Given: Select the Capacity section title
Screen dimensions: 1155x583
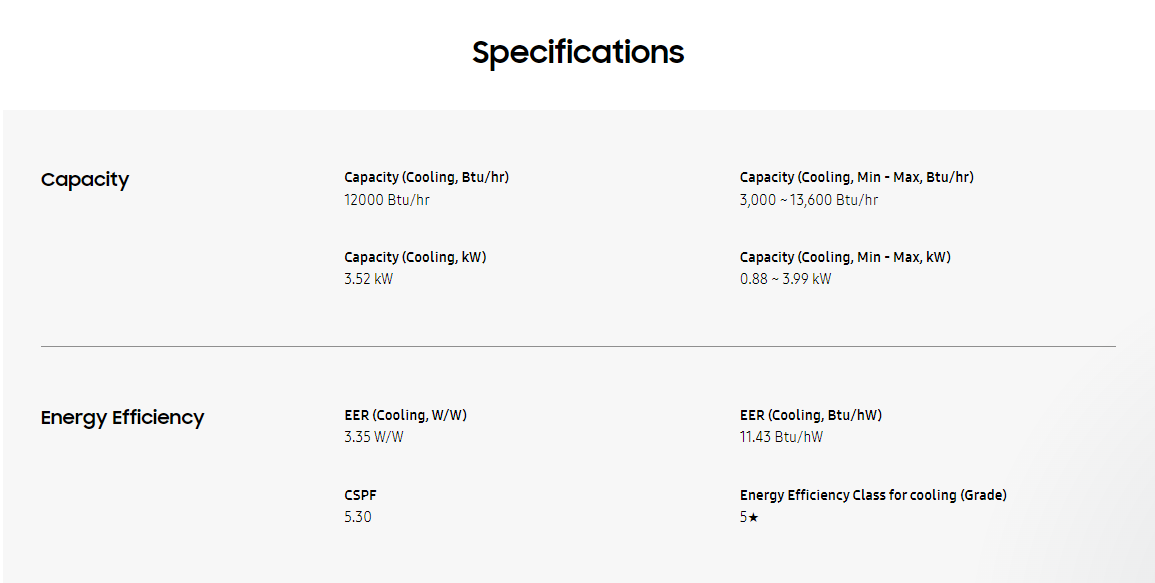Looking at the screenshot, I should point(85,180).
